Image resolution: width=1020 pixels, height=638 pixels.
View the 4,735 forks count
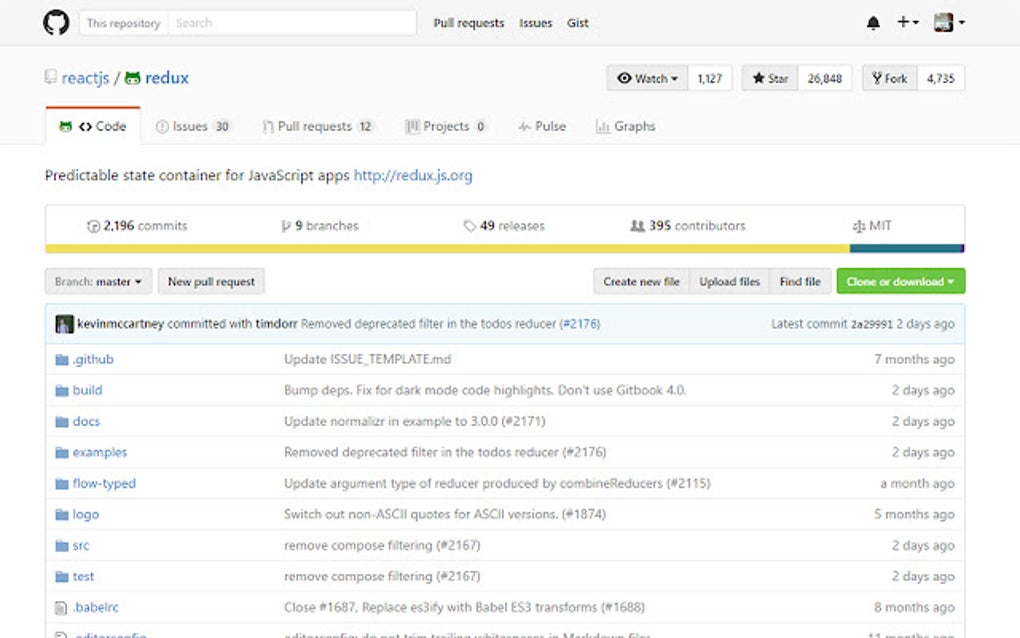941,78
